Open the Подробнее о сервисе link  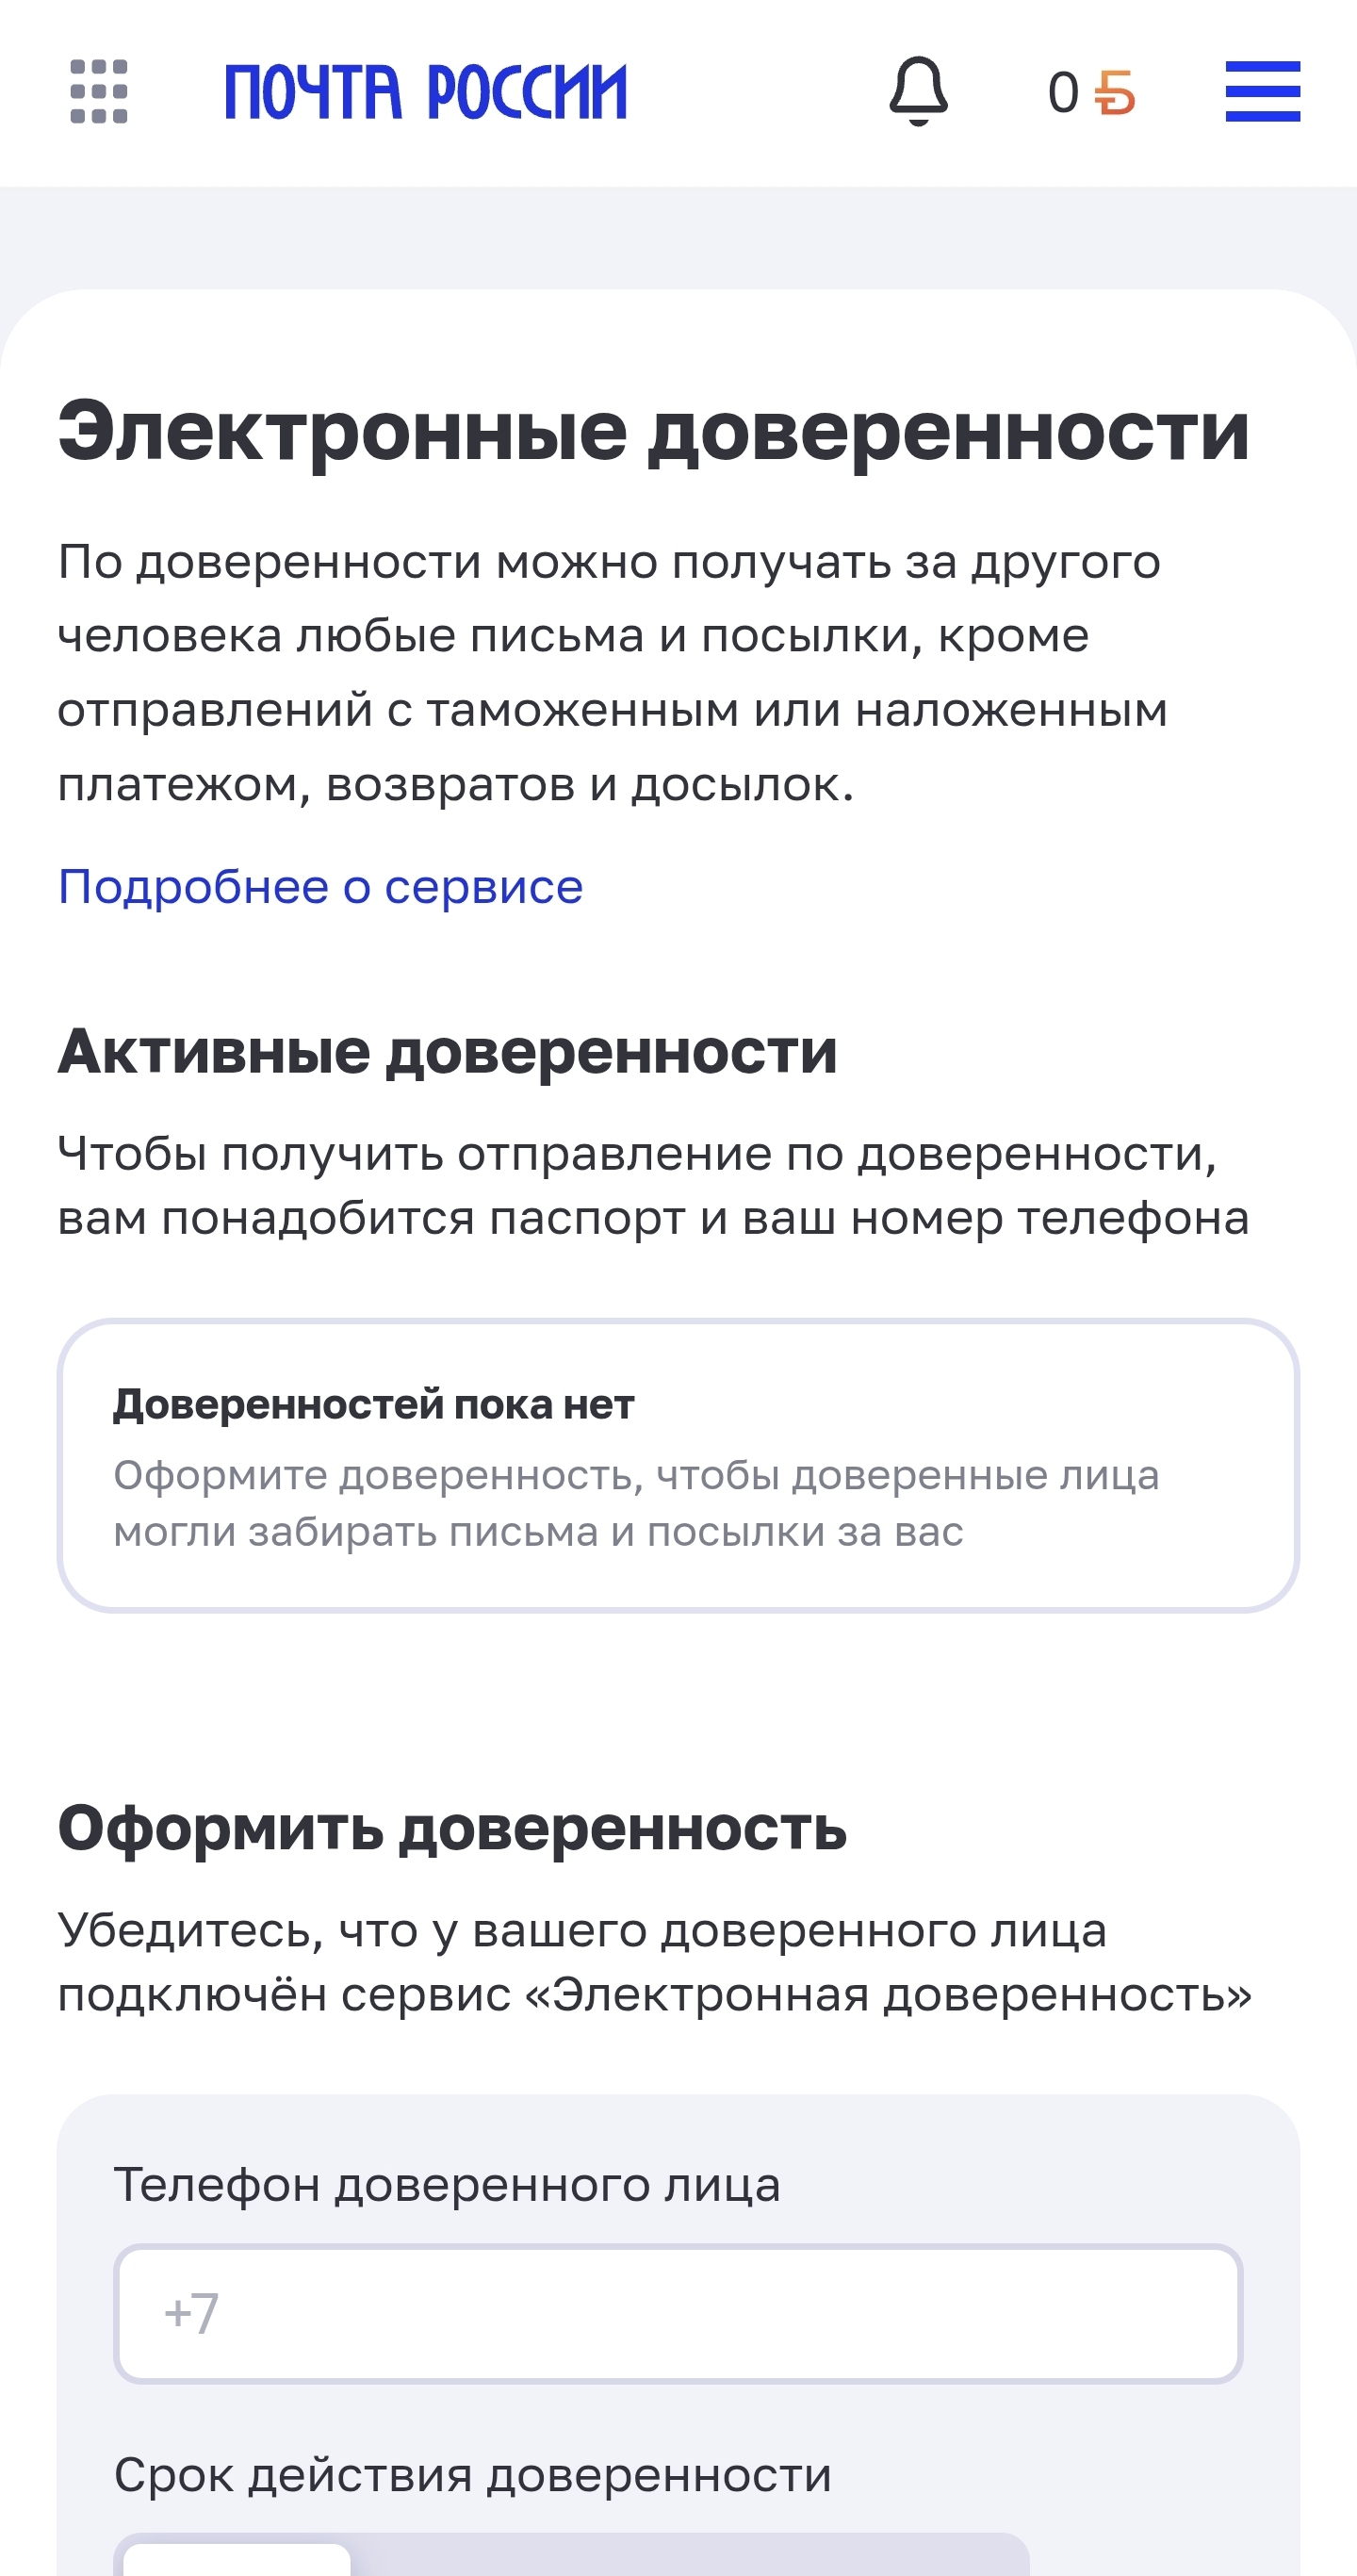coord(320,887)
